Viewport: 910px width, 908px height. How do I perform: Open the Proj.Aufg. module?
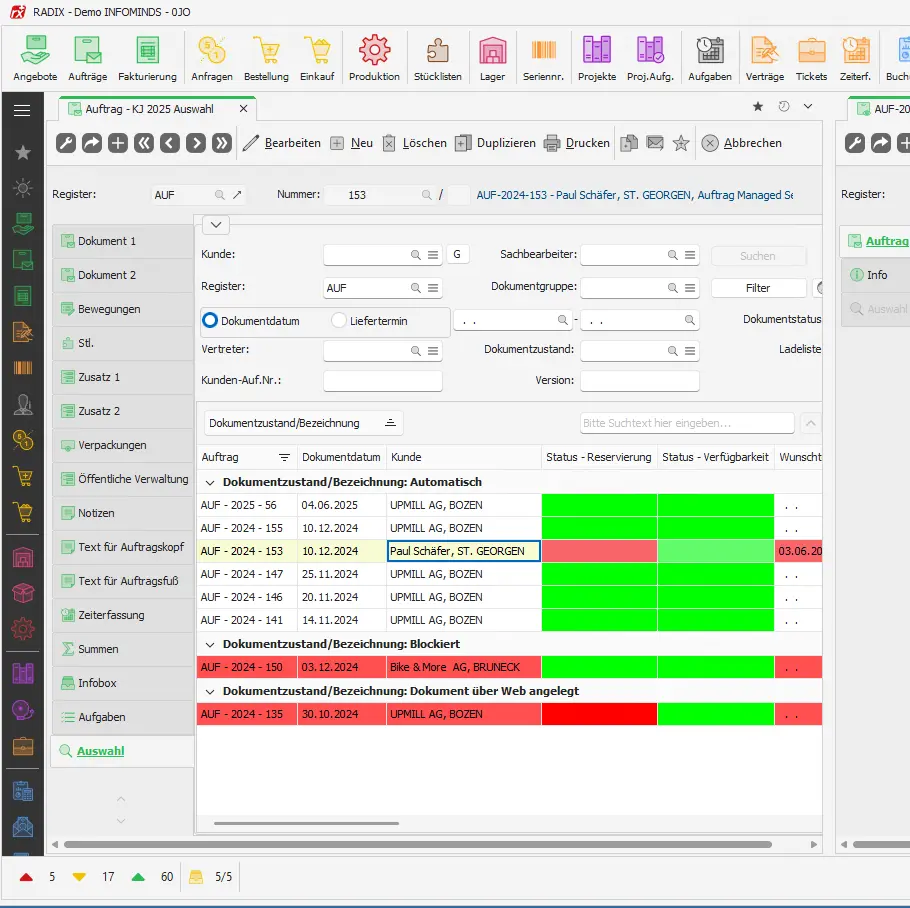650,58
